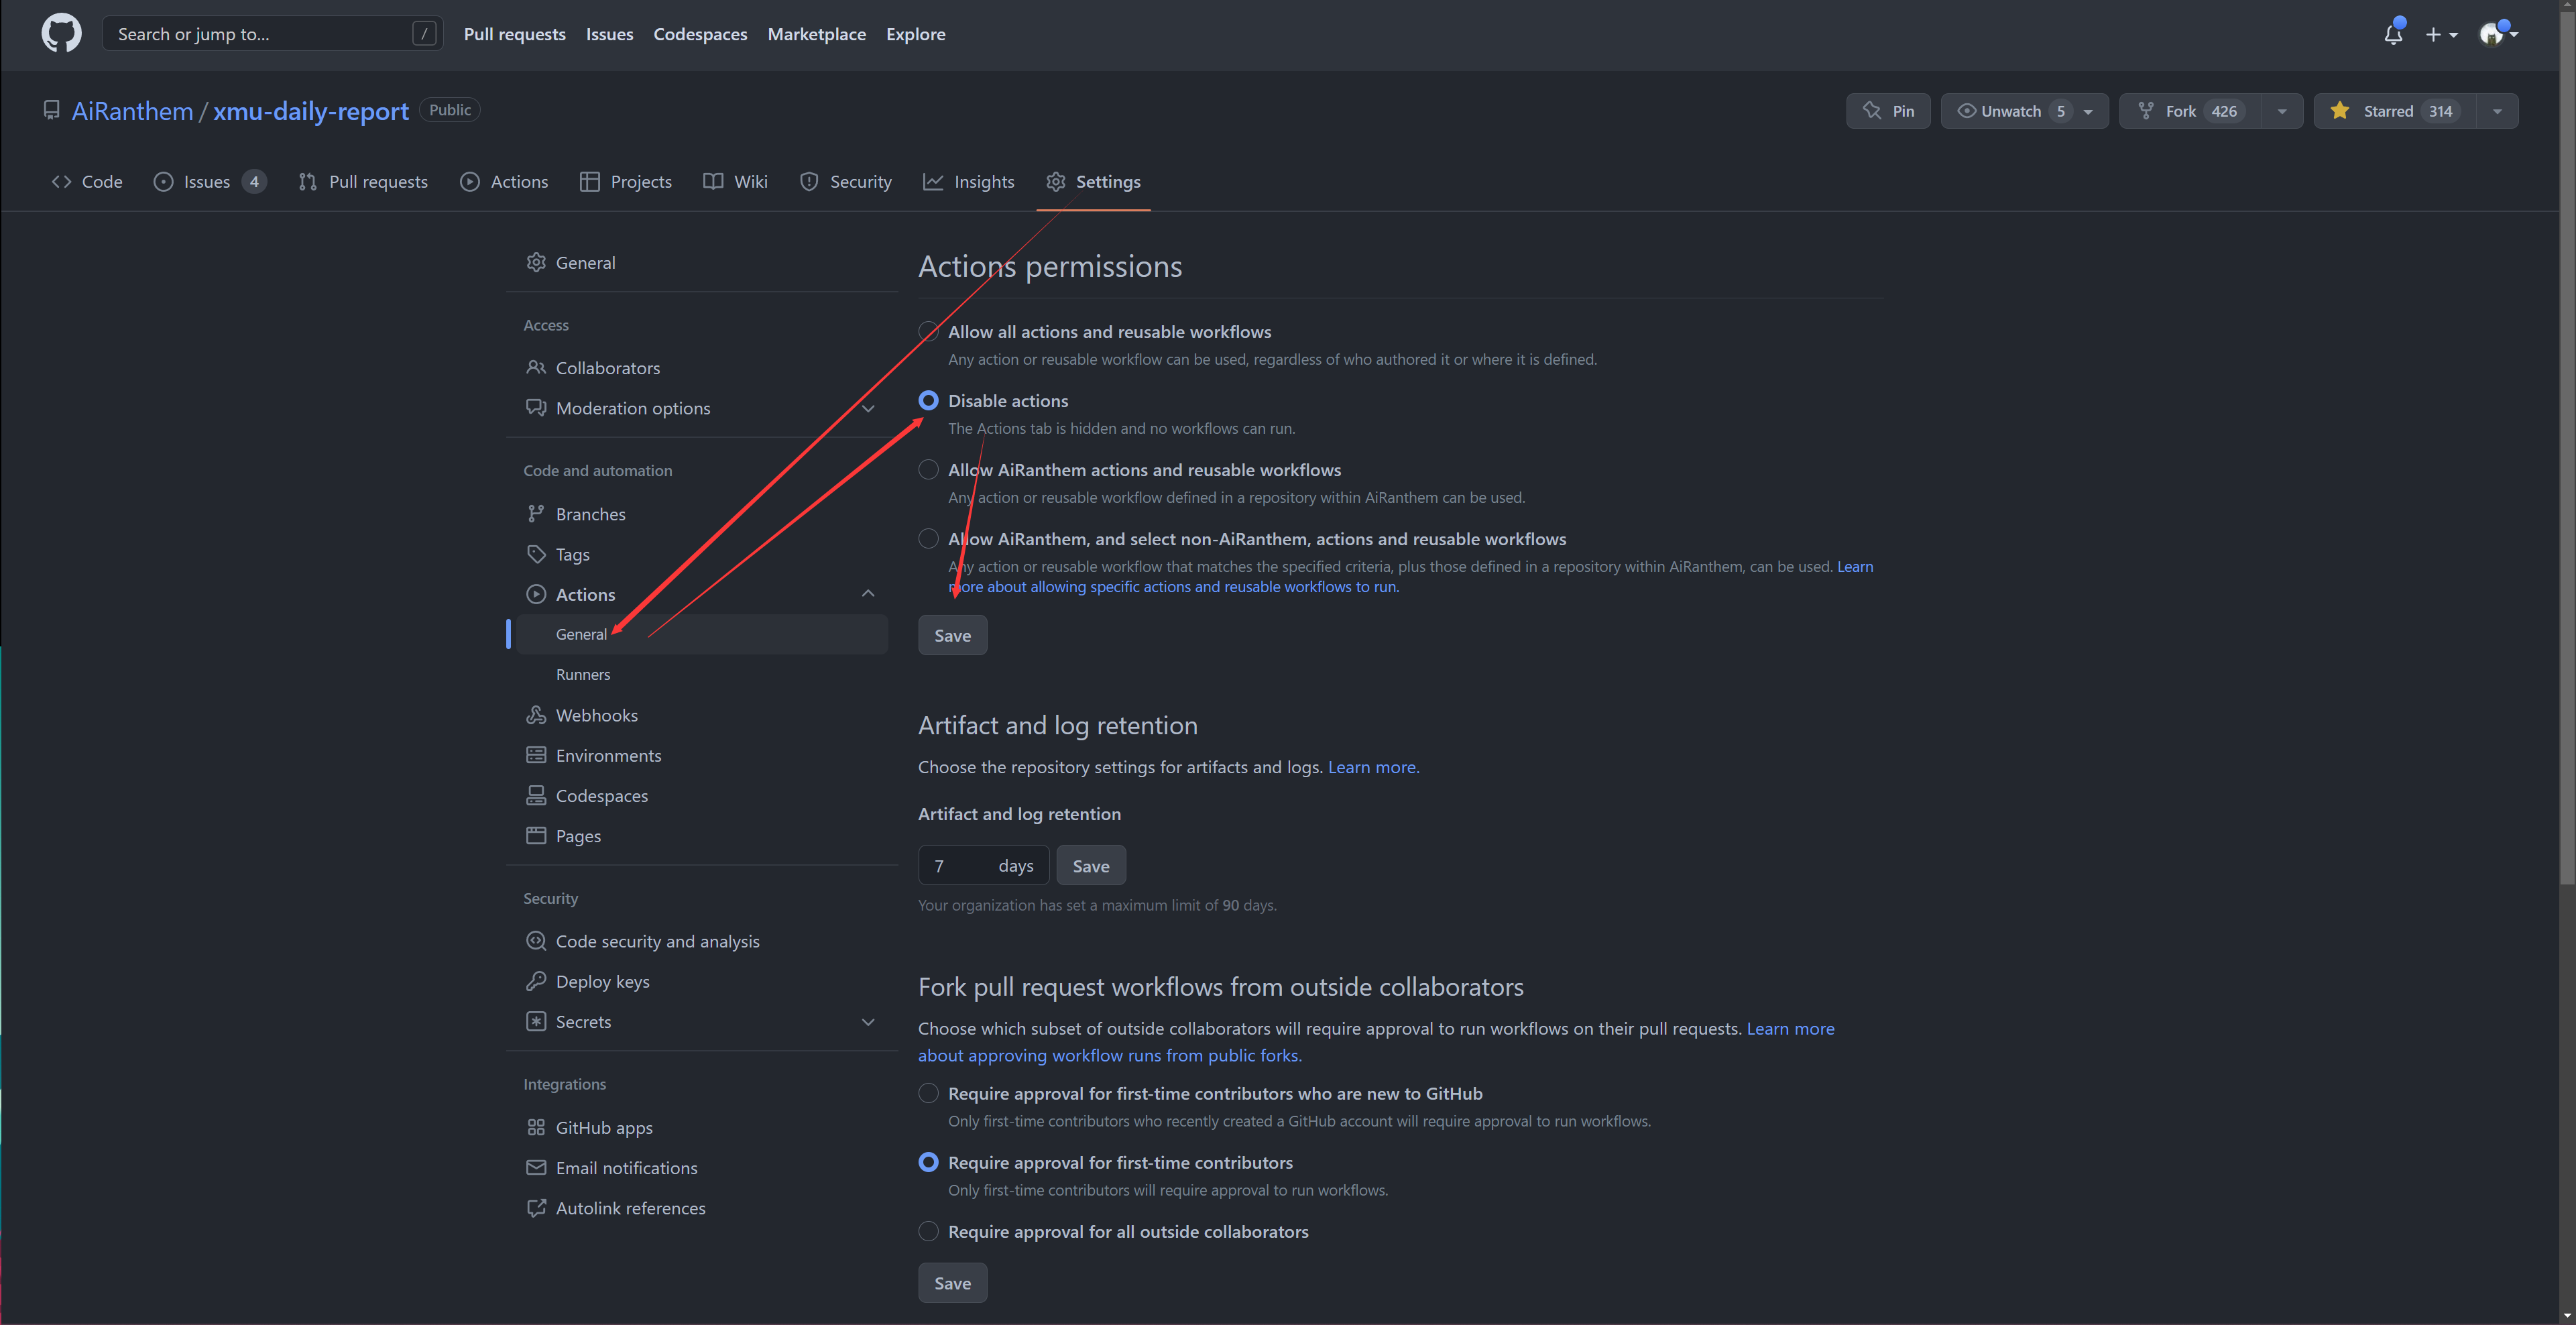The width and height of the screenshot is (2576, 1325).
Task: Select Allow AiRanthem actions and reusable workflows
Action: tap(928, 469)
